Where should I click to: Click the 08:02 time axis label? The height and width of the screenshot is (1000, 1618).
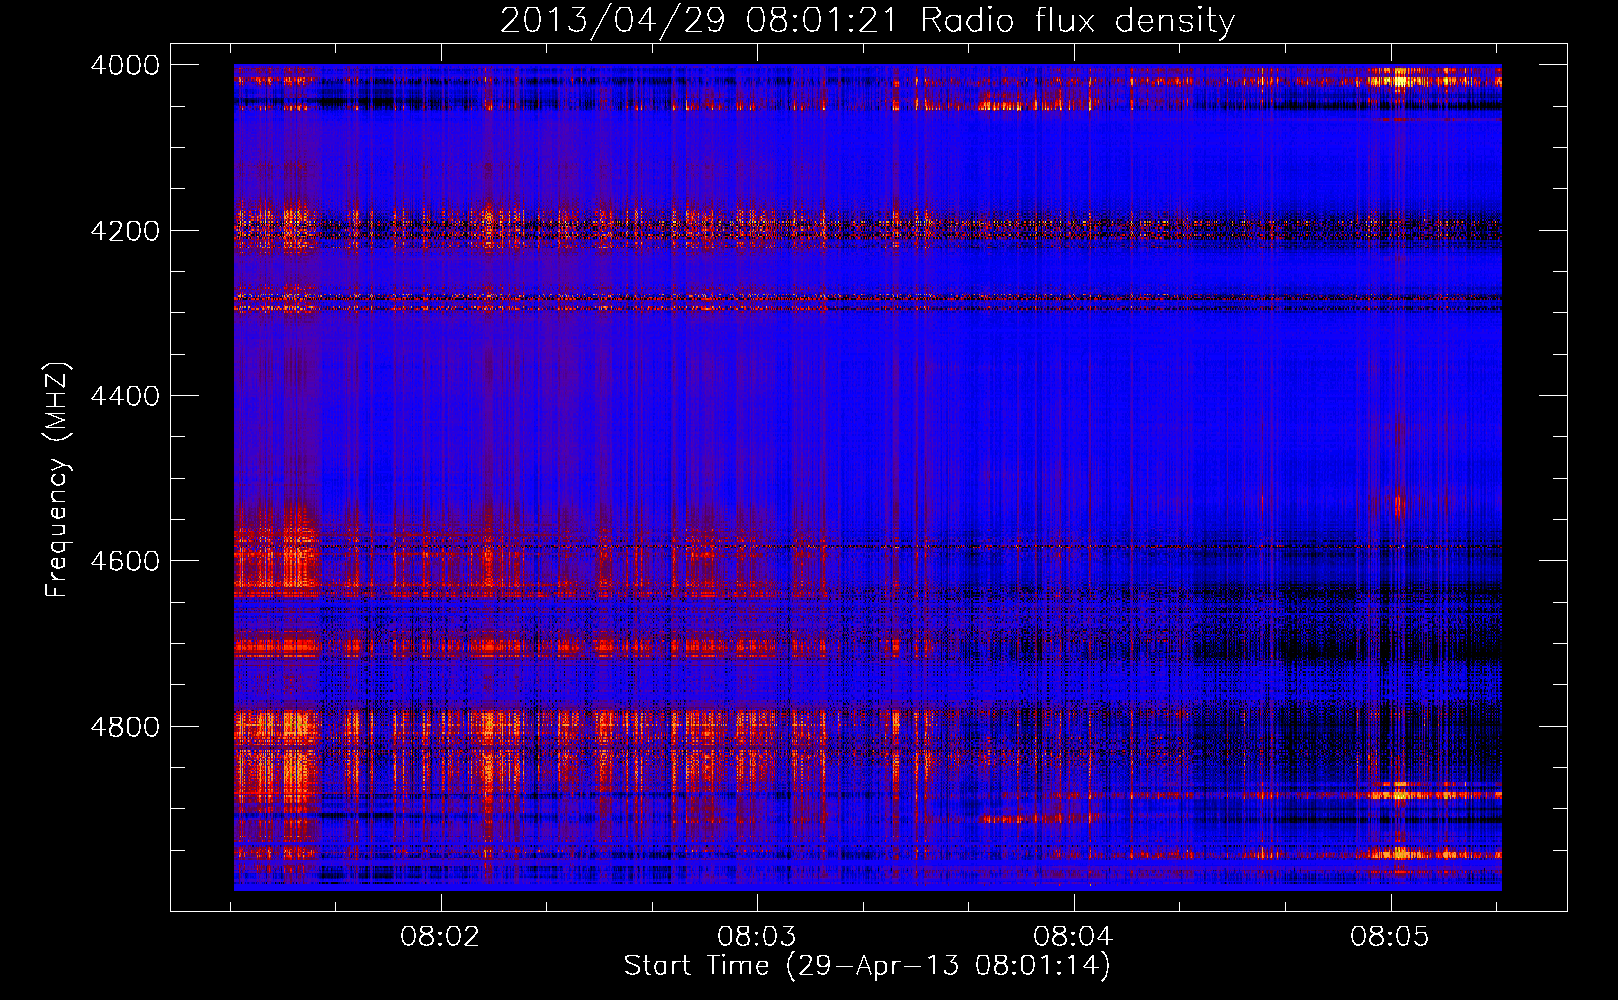[440, 937]
